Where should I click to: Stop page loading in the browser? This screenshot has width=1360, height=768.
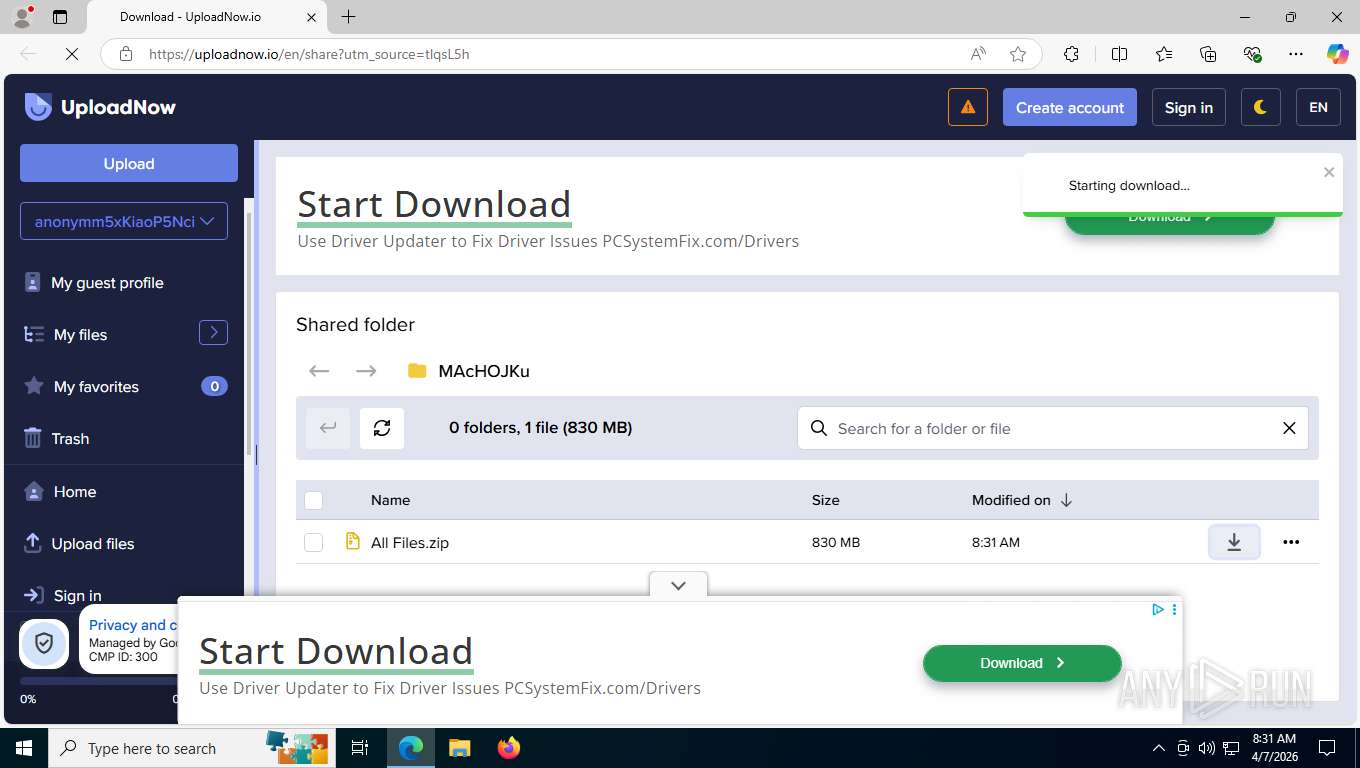click(x=71, y=54)
